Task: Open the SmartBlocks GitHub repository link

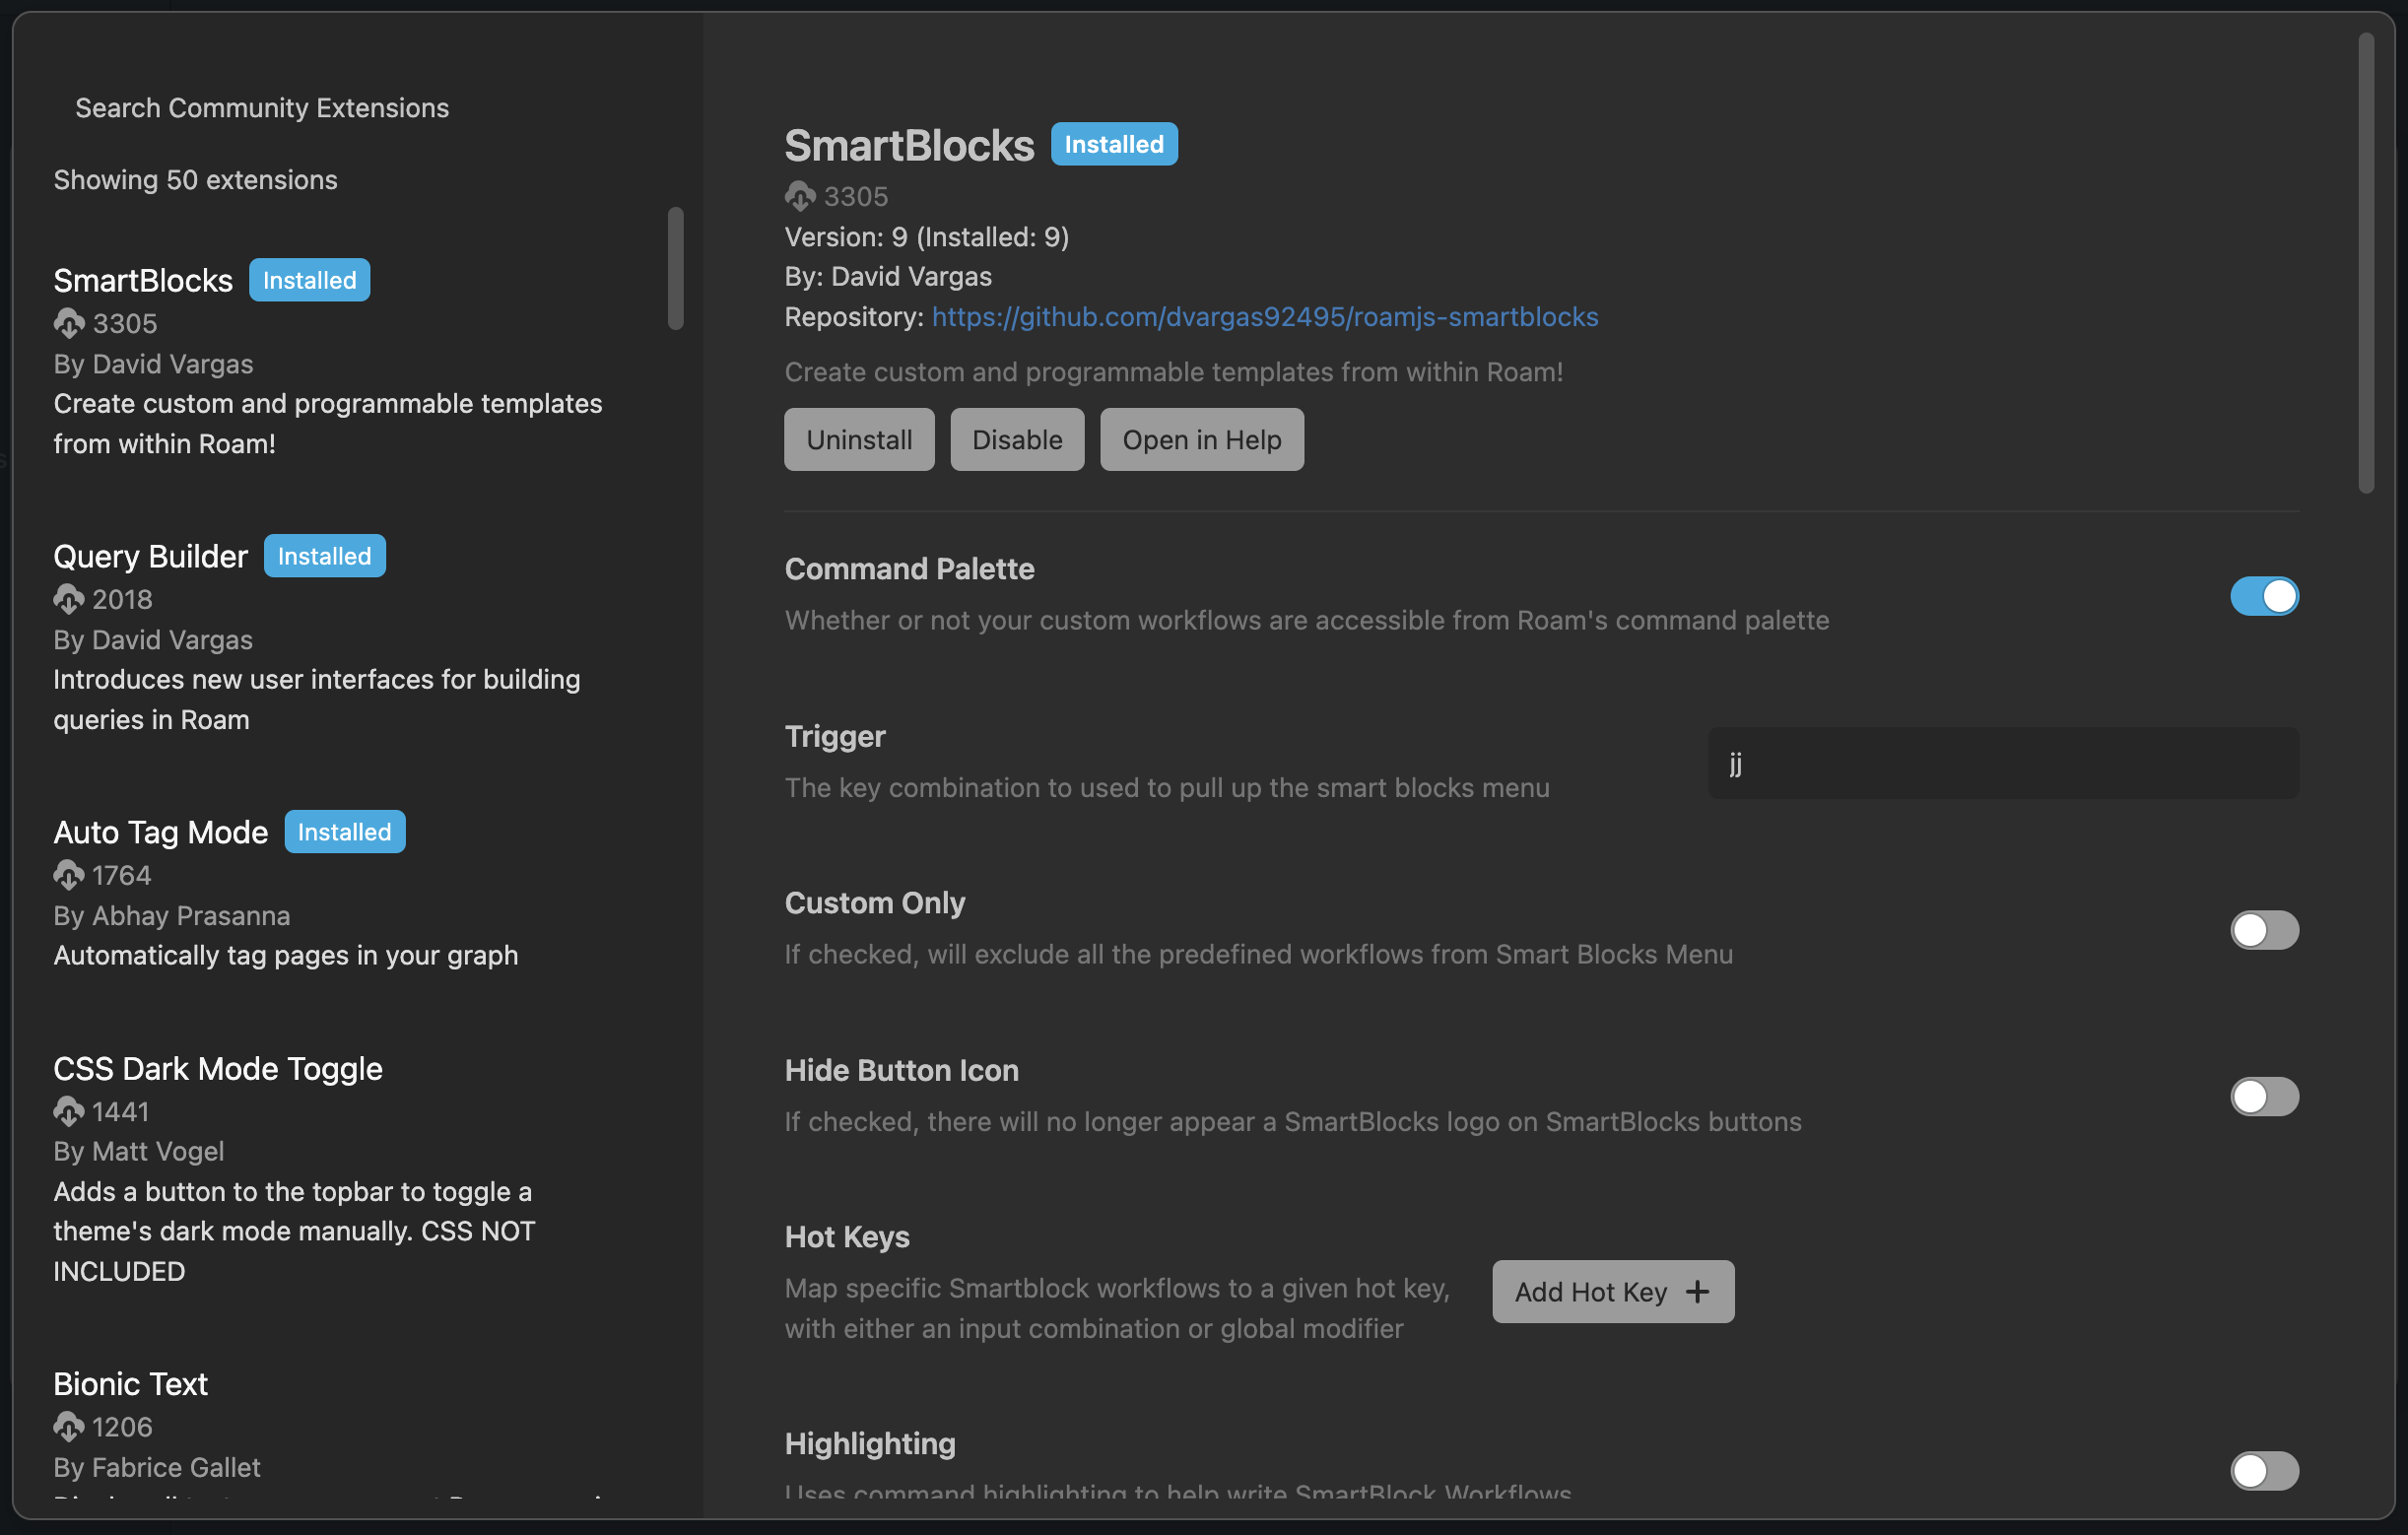Action: tap(1263, 317)
